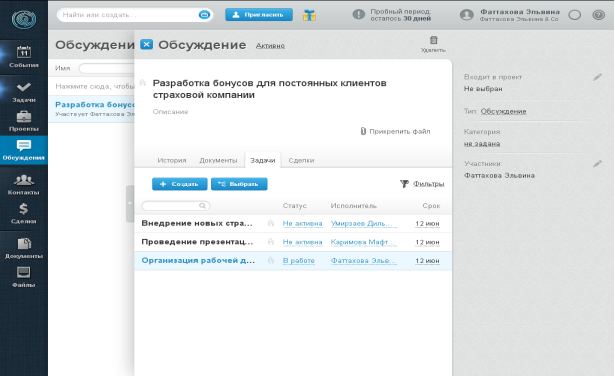Image resolution: width=615 pixels, height=376 pixels.
Task: Click lock icon in 'Проведение презентац...' row
Action: (x=271, y=242)
